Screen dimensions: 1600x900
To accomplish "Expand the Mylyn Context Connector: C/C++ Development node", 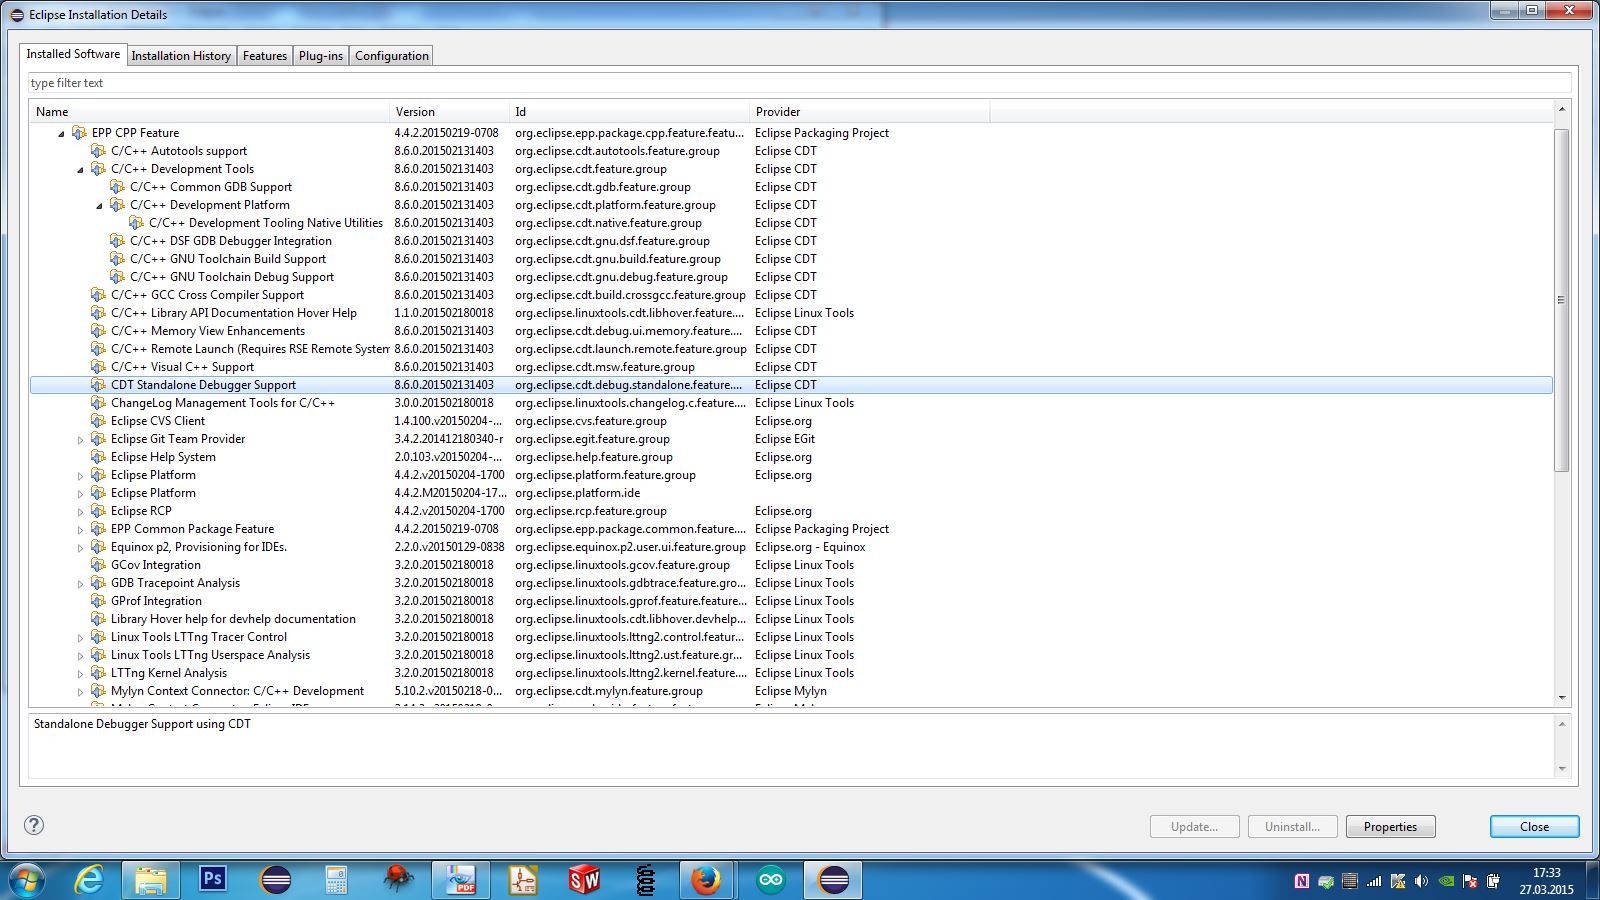I will click(x=80, y=691).
